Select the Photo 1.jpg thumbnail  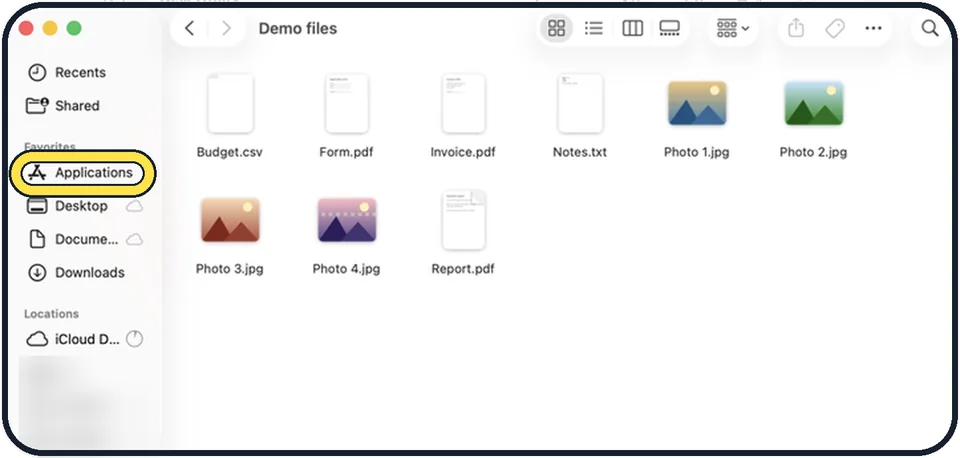point(697,103)
